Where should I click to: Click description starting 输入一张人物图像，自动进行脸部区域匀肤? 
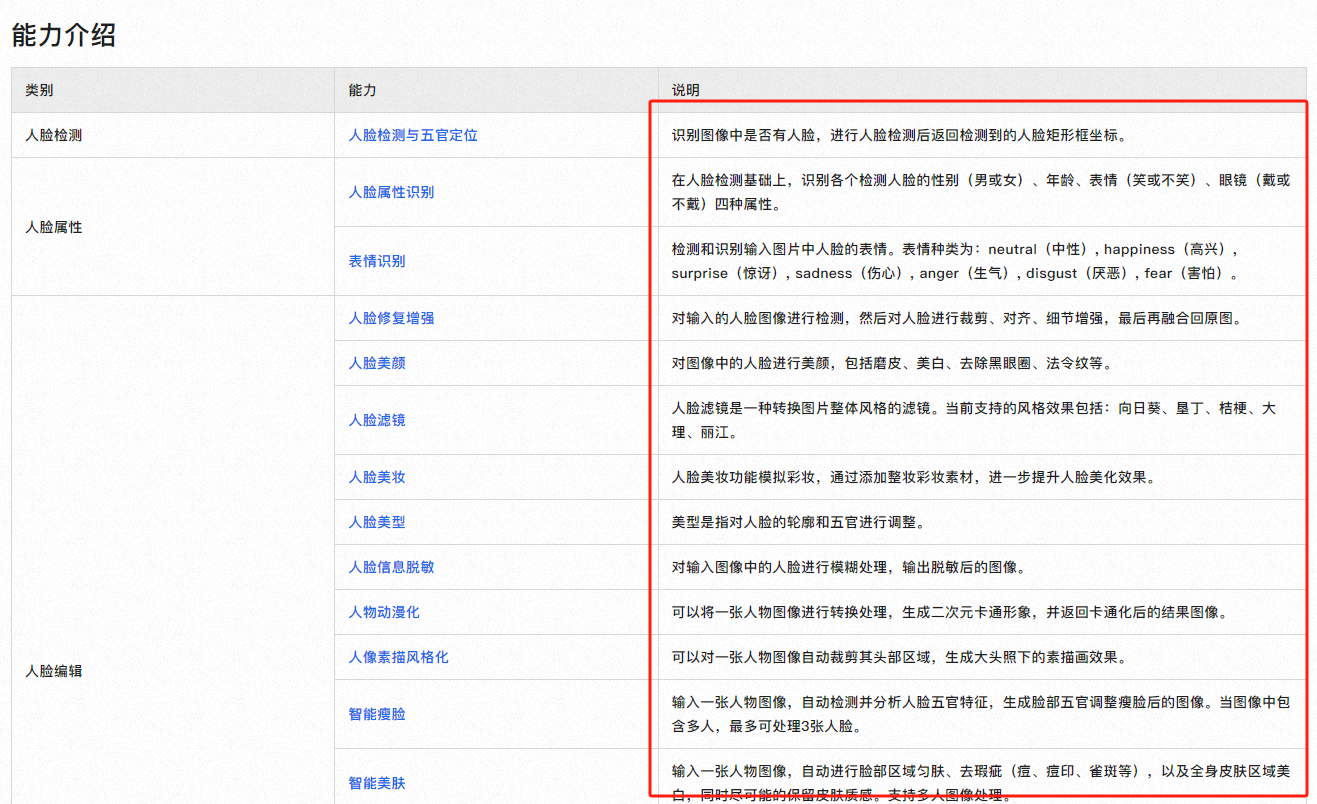coord(981,783)
